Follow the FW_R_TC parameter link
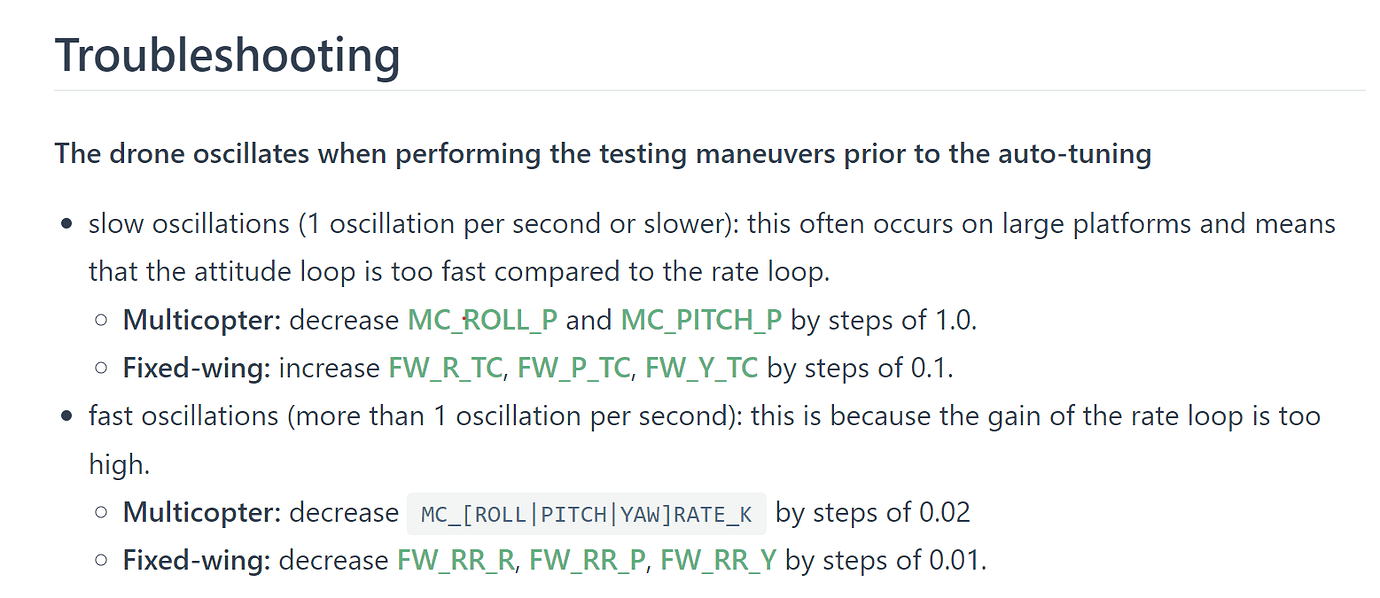The width and height of the screenshot is (1380, 598). pos(445,368)
